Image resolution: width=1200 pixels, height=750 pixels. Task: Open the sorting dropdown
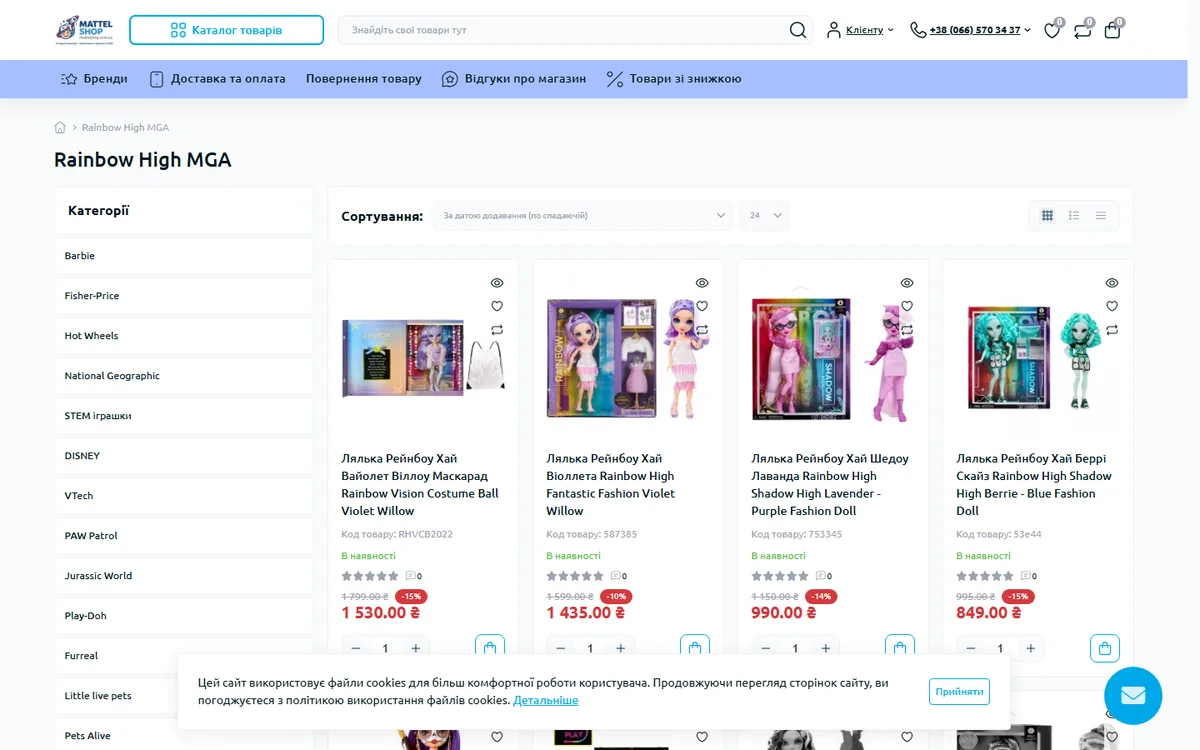tap(583, 215)
